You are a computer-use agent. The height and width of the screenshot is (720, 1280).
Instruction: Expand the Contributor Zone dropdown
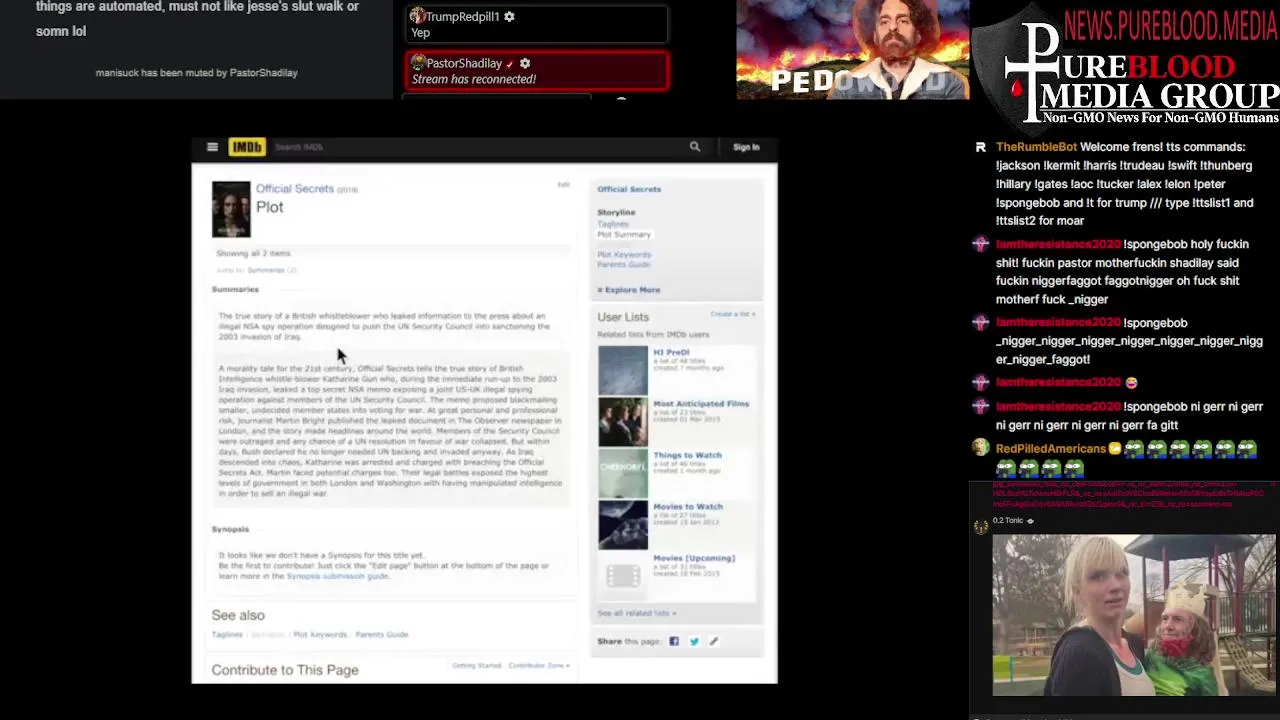tap(539, 665)
